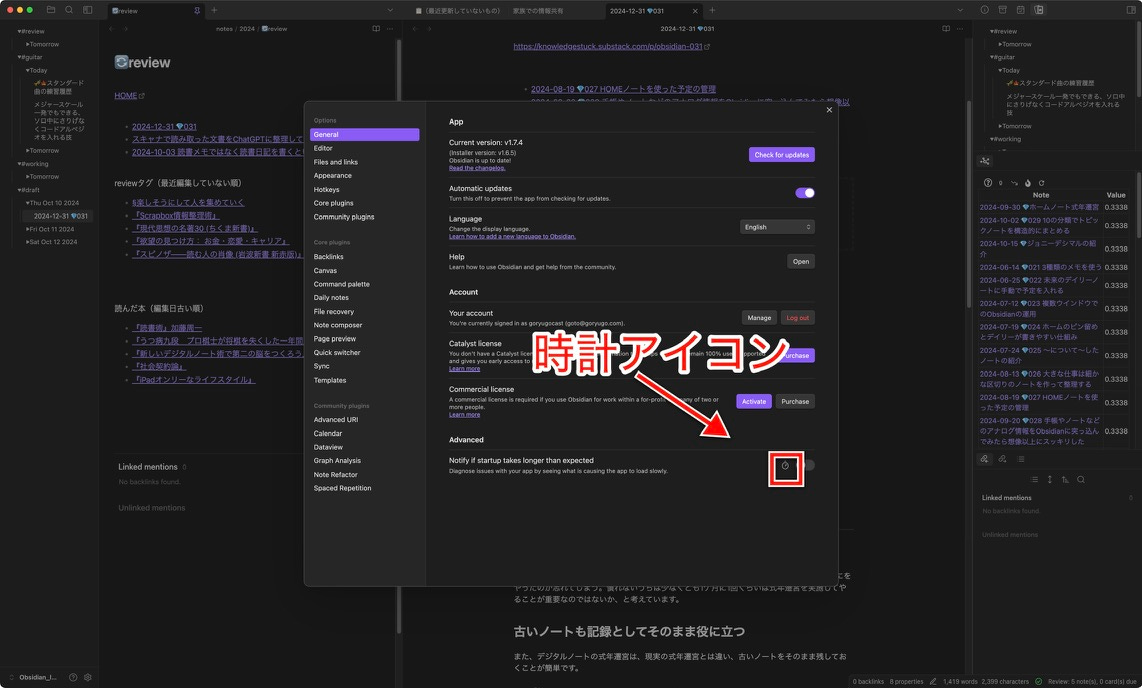Click the Log out button
Screen dimensions: 1142x688
tap(798, 317)
